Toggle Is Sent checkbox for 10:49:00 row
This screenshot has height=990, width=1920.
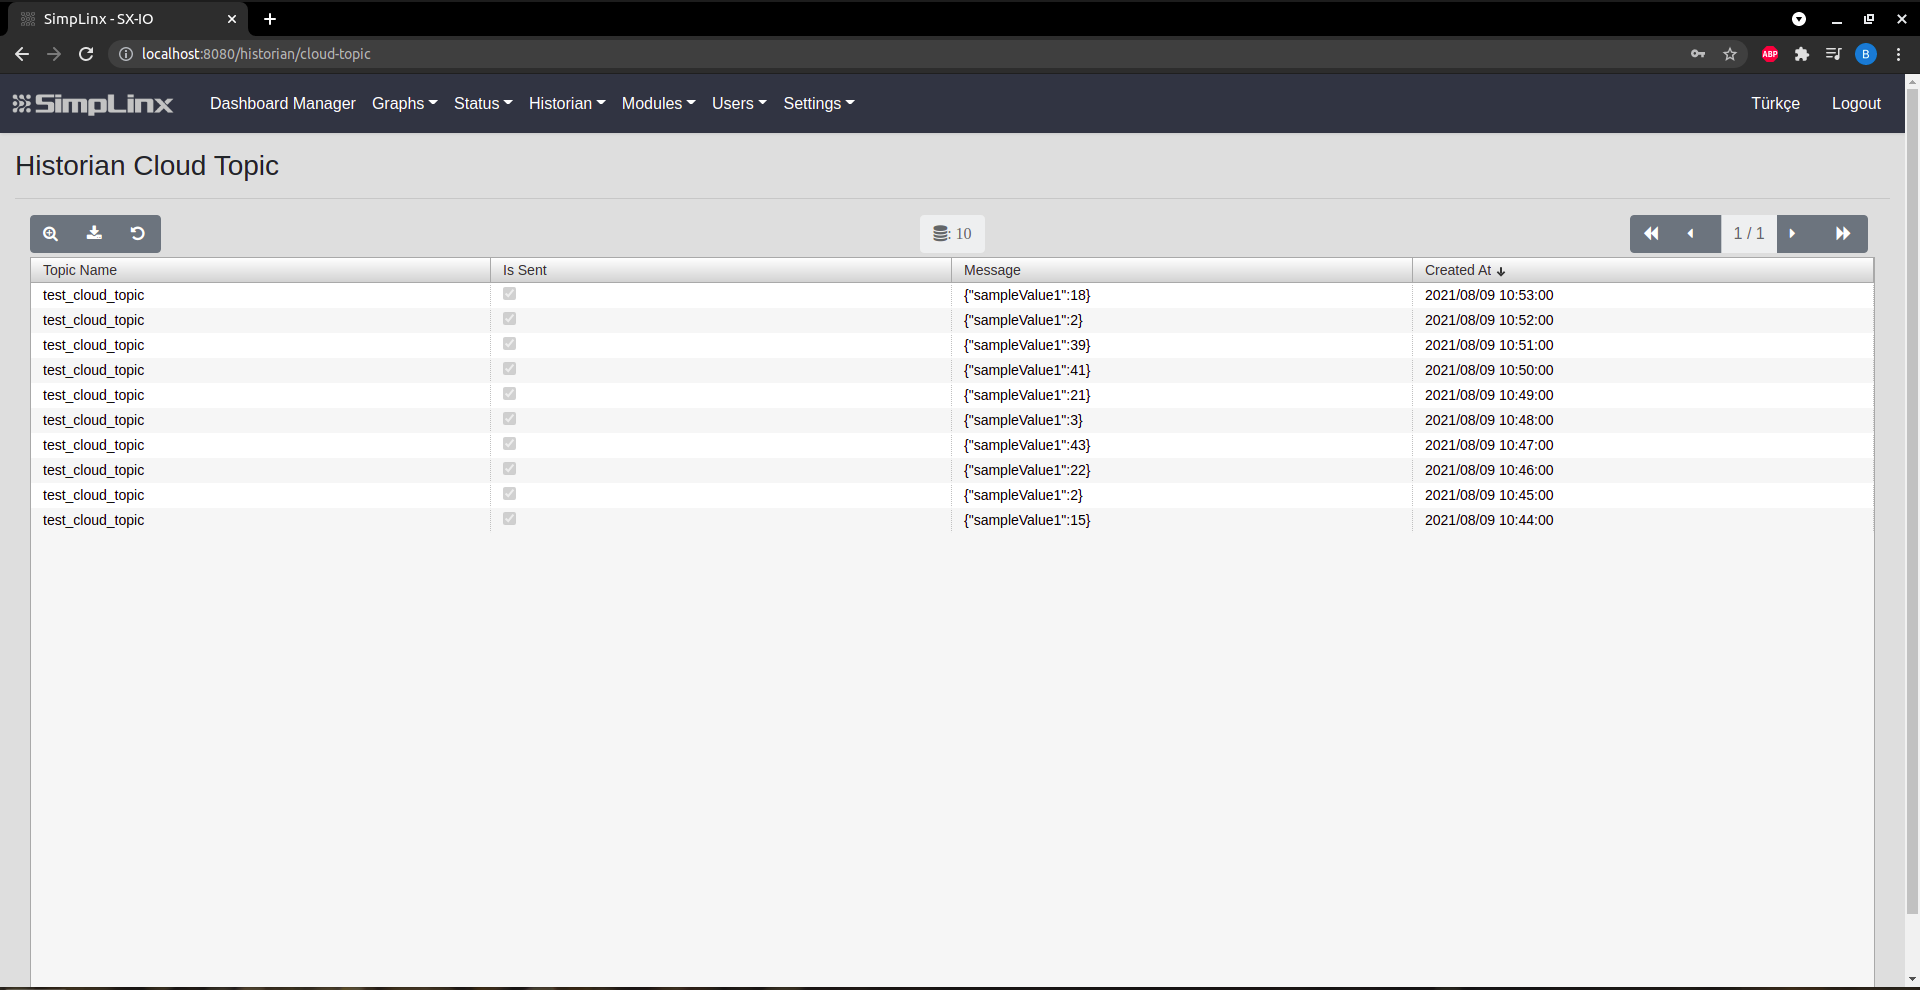pos(510,394)
